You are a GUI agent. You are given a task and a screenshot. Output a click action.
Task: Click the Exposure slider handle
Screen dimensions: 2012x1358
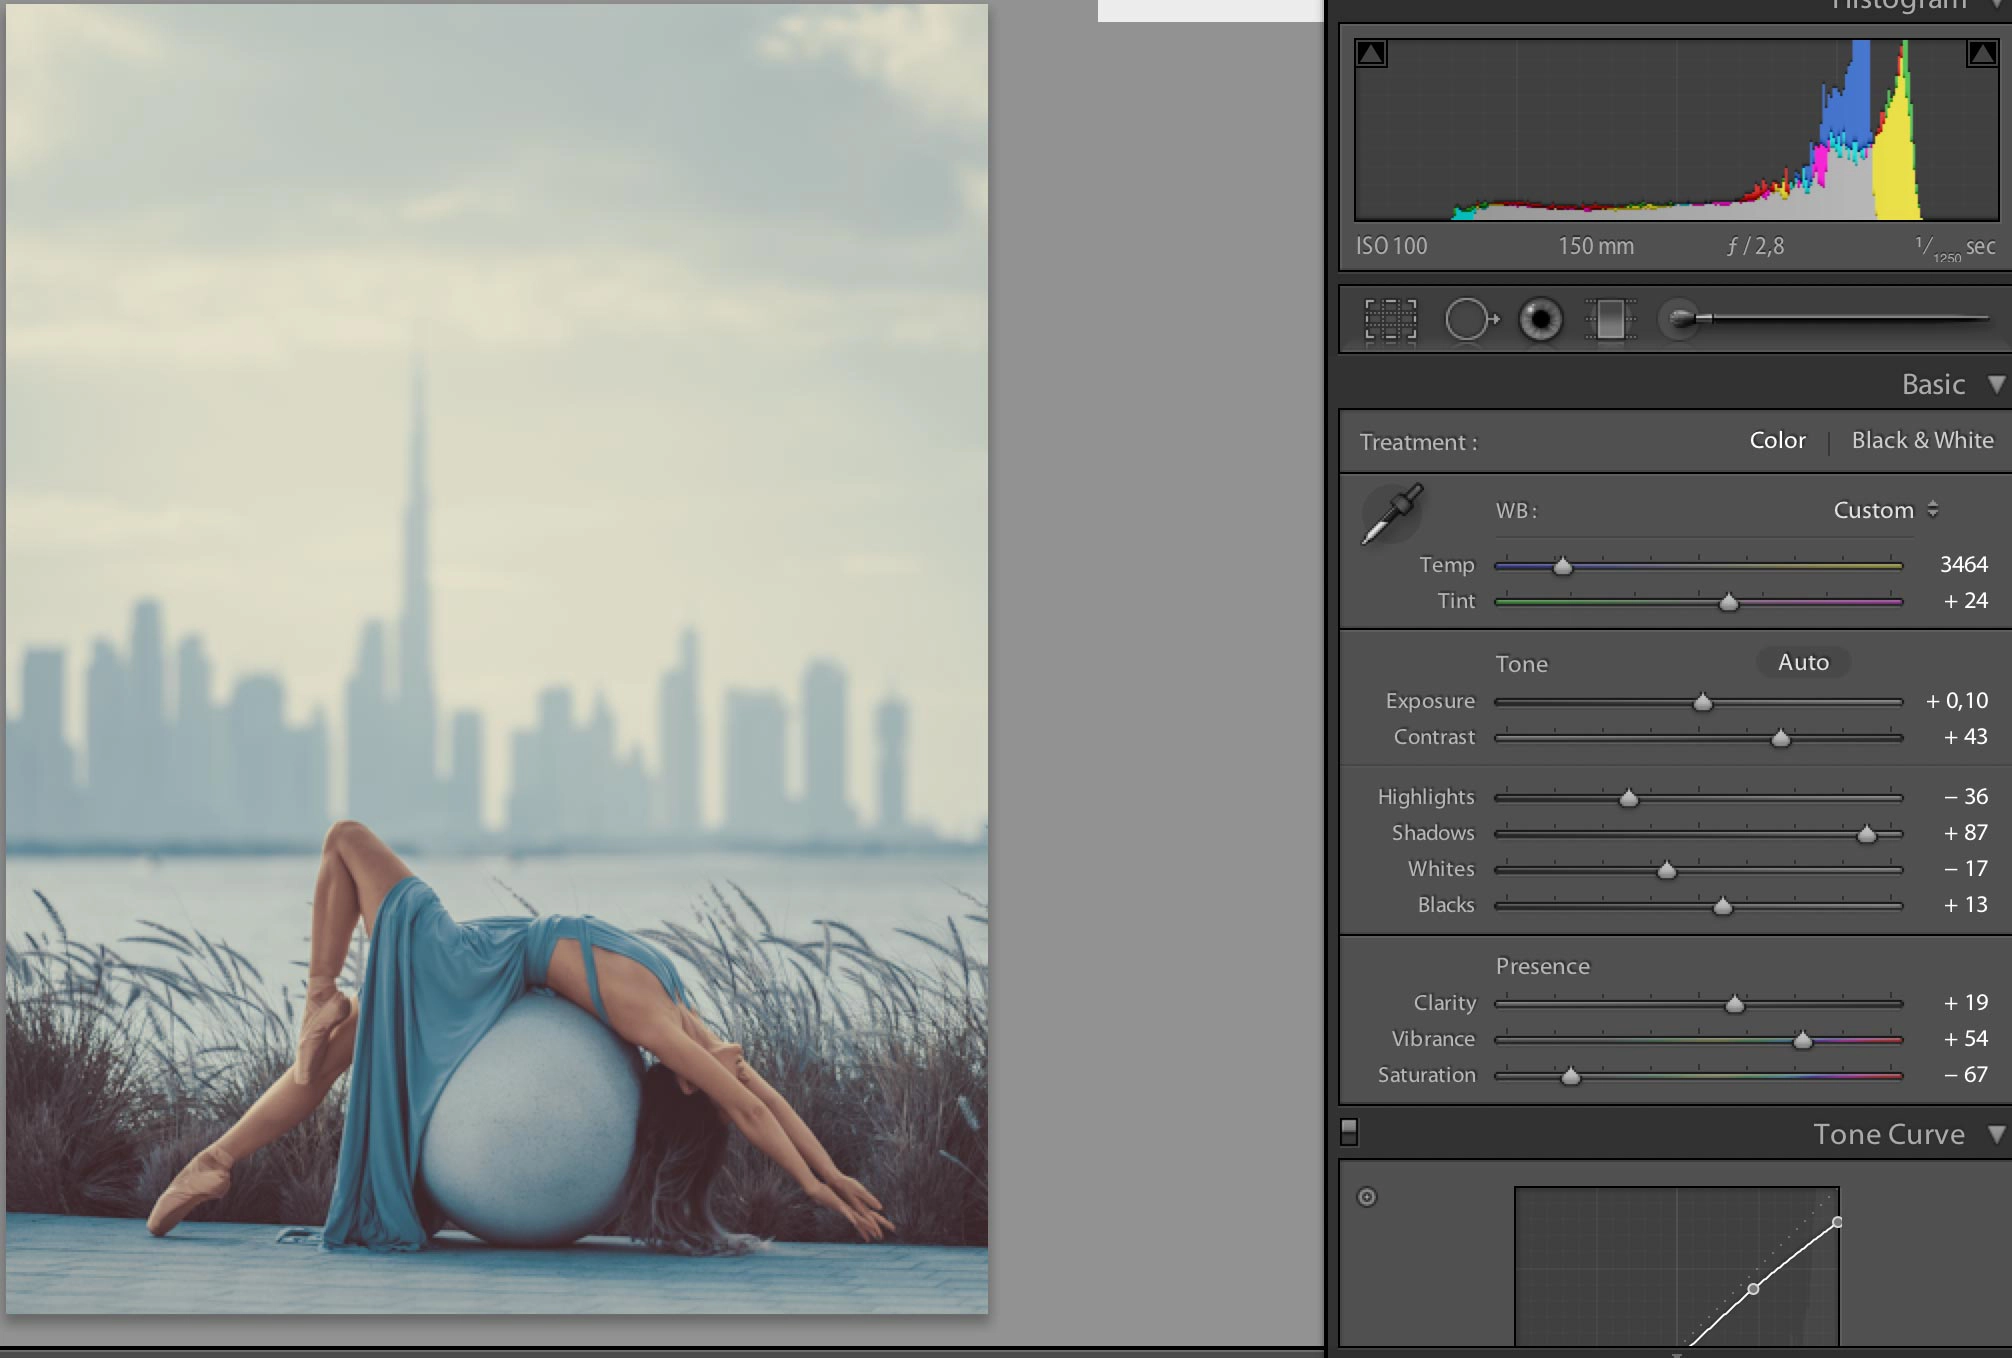1703,702
